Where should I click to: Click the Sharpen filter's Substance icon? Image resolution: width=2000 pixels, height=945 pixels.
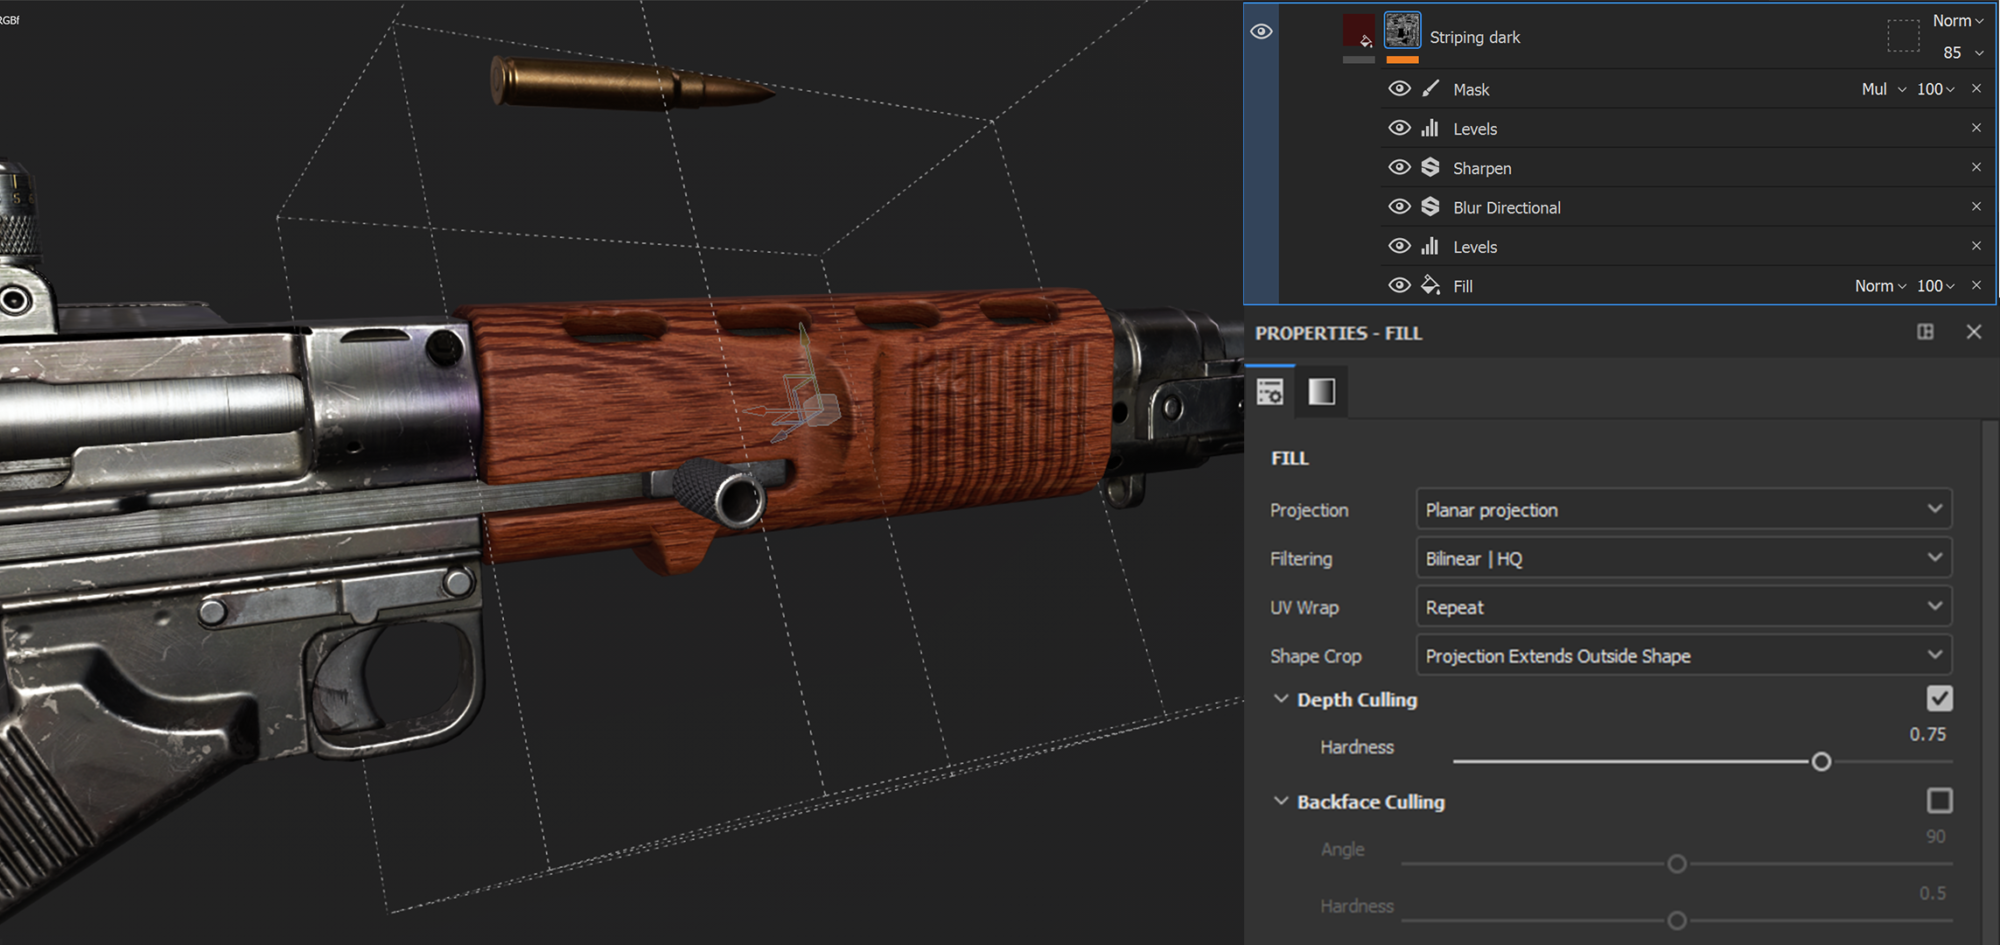1431,168
